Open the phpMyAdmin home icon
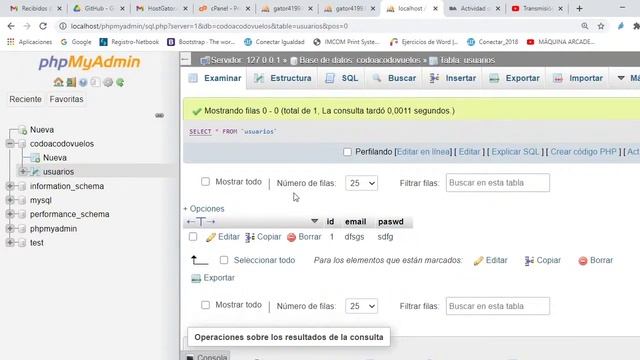 tap(58, 82)
